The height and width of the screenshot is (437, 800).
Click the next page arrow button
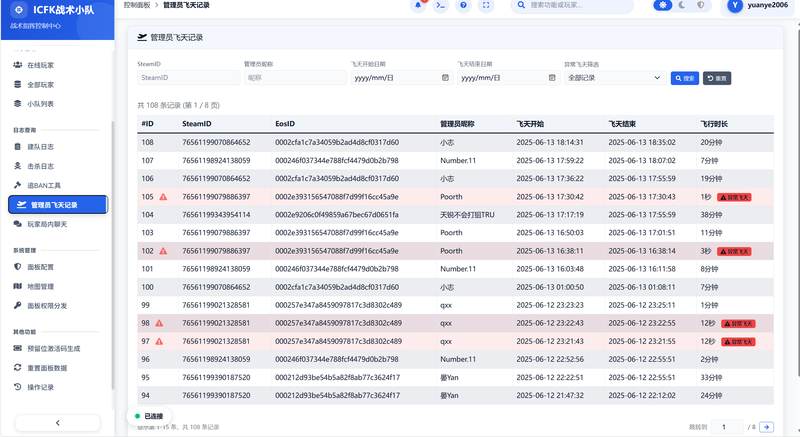click(766, 427)
